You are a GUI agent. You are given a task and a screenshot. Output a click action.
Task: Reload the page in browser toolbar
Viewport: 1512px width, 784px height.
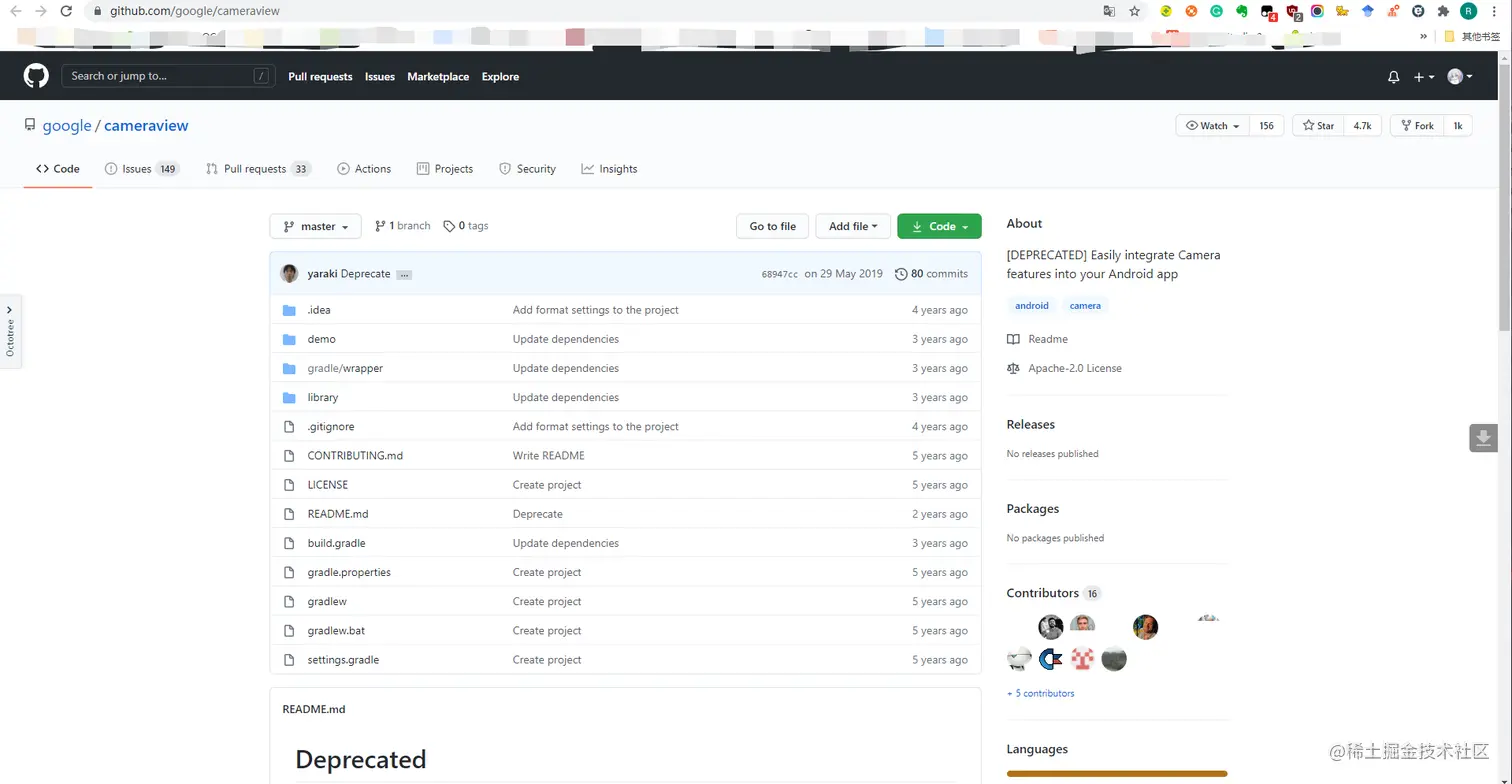[x=66, y=11]
